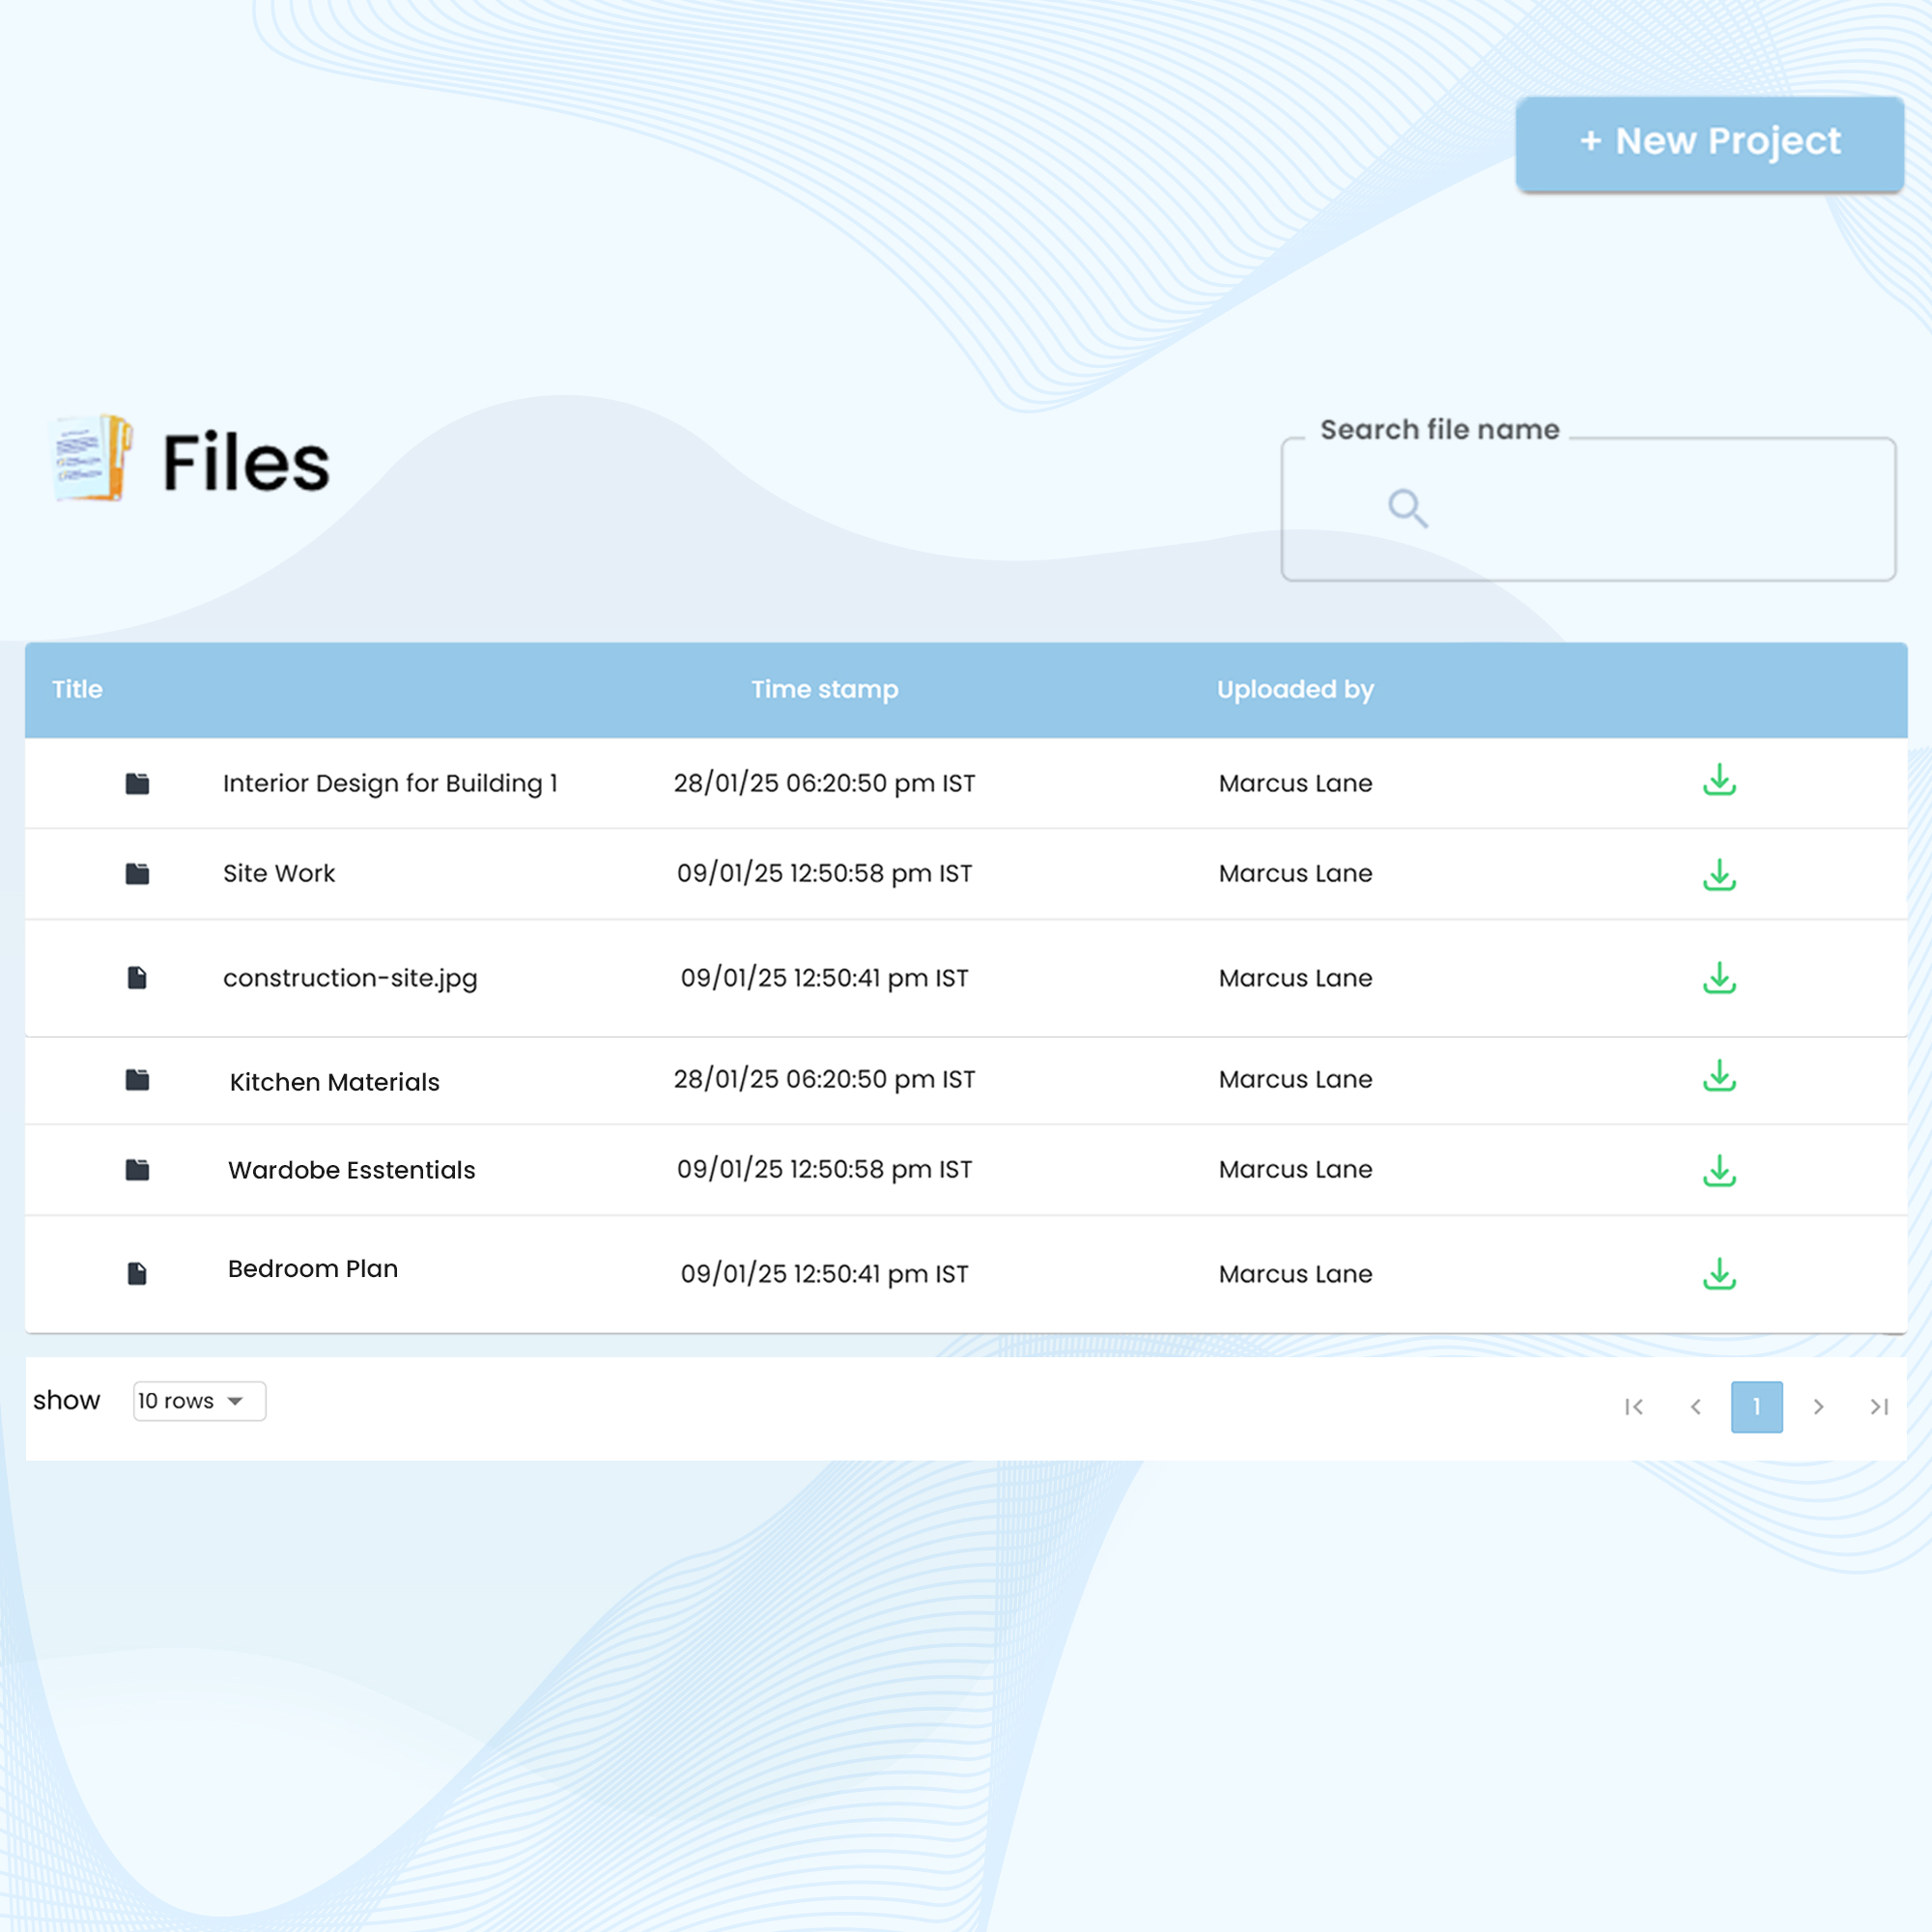The height and width of the screenshot is (1932, 1932).
Task: Download the Site Work folder
Action: pos(1719,875)
